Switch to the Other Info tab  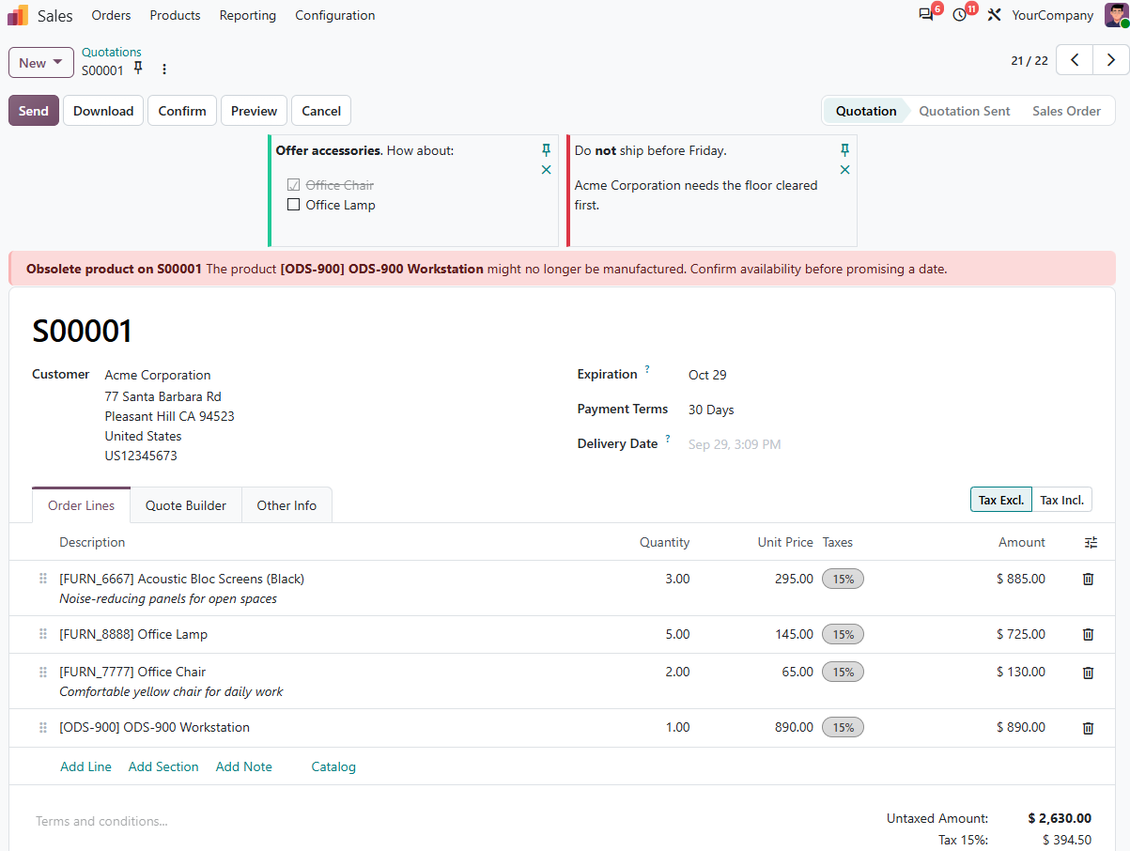click(x=287, y=505)
